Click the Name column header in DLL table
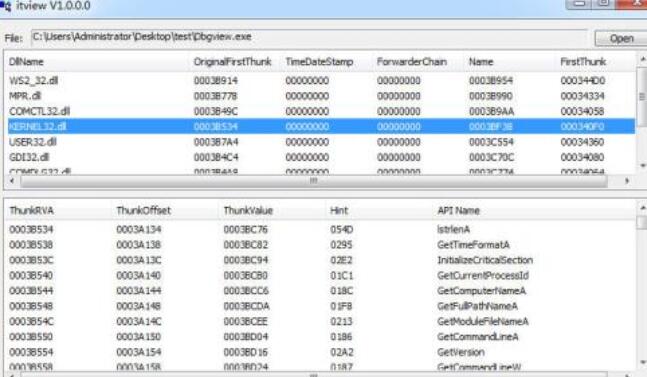Screen dimensions: 647x377 [481, 62]
